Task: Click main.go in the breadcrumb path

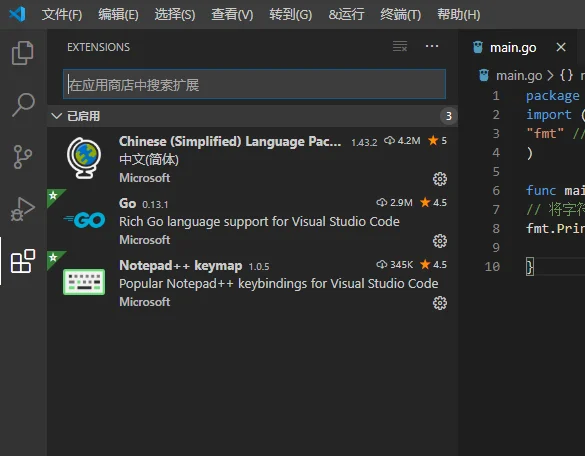Action: (x=519, y=76)
